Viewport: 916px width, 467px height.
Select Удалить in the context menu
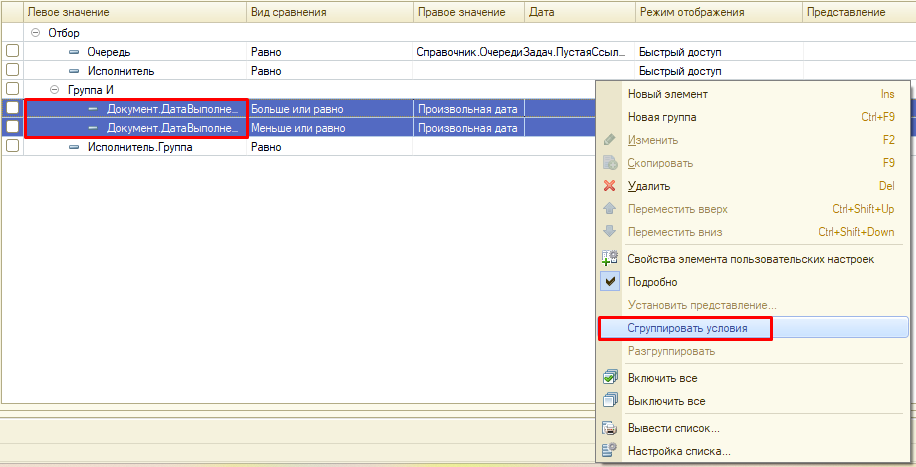click(754, 186)
